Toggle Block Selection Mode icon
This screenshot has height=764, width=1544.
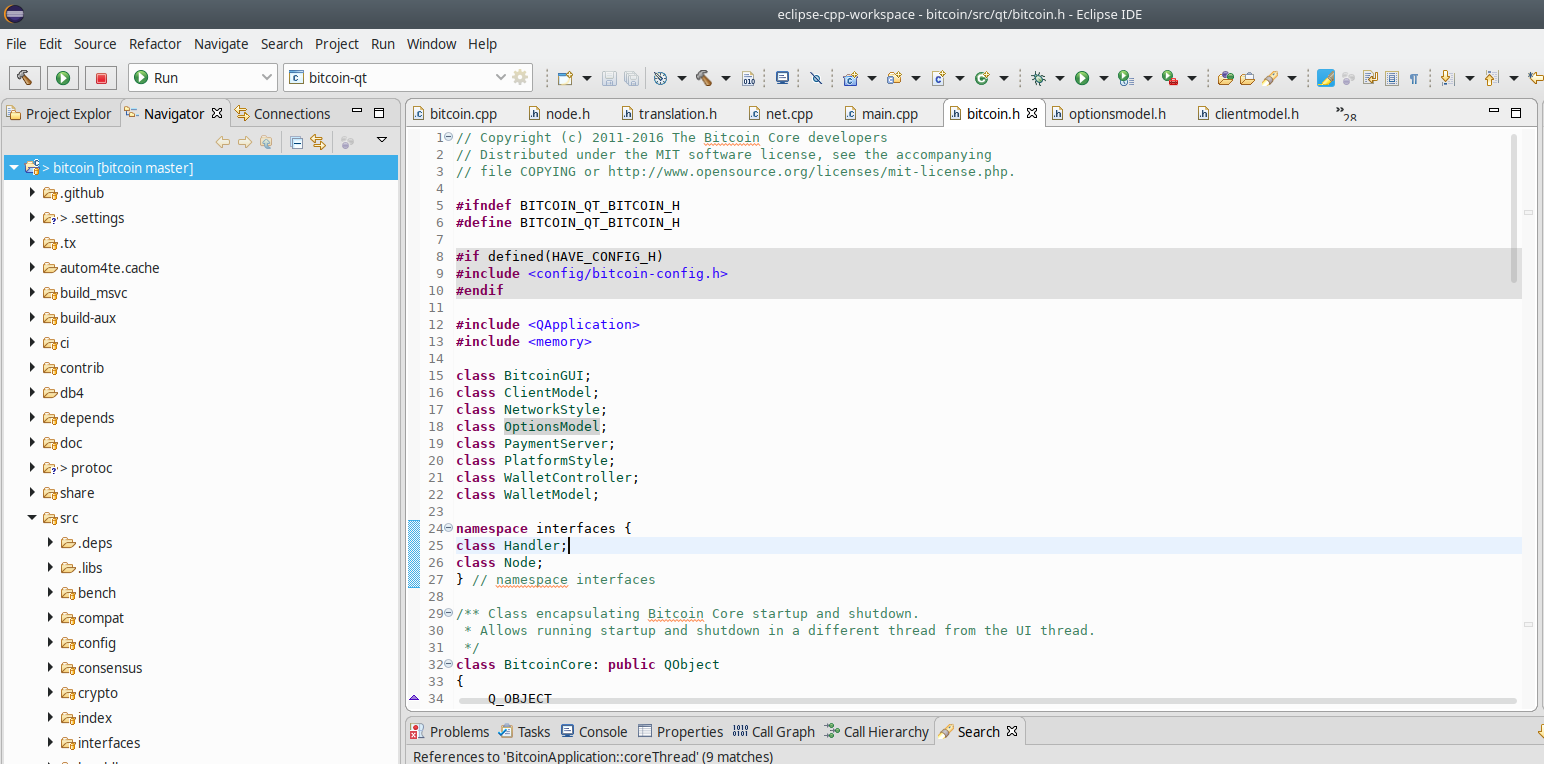click(x=1392, y=77)
